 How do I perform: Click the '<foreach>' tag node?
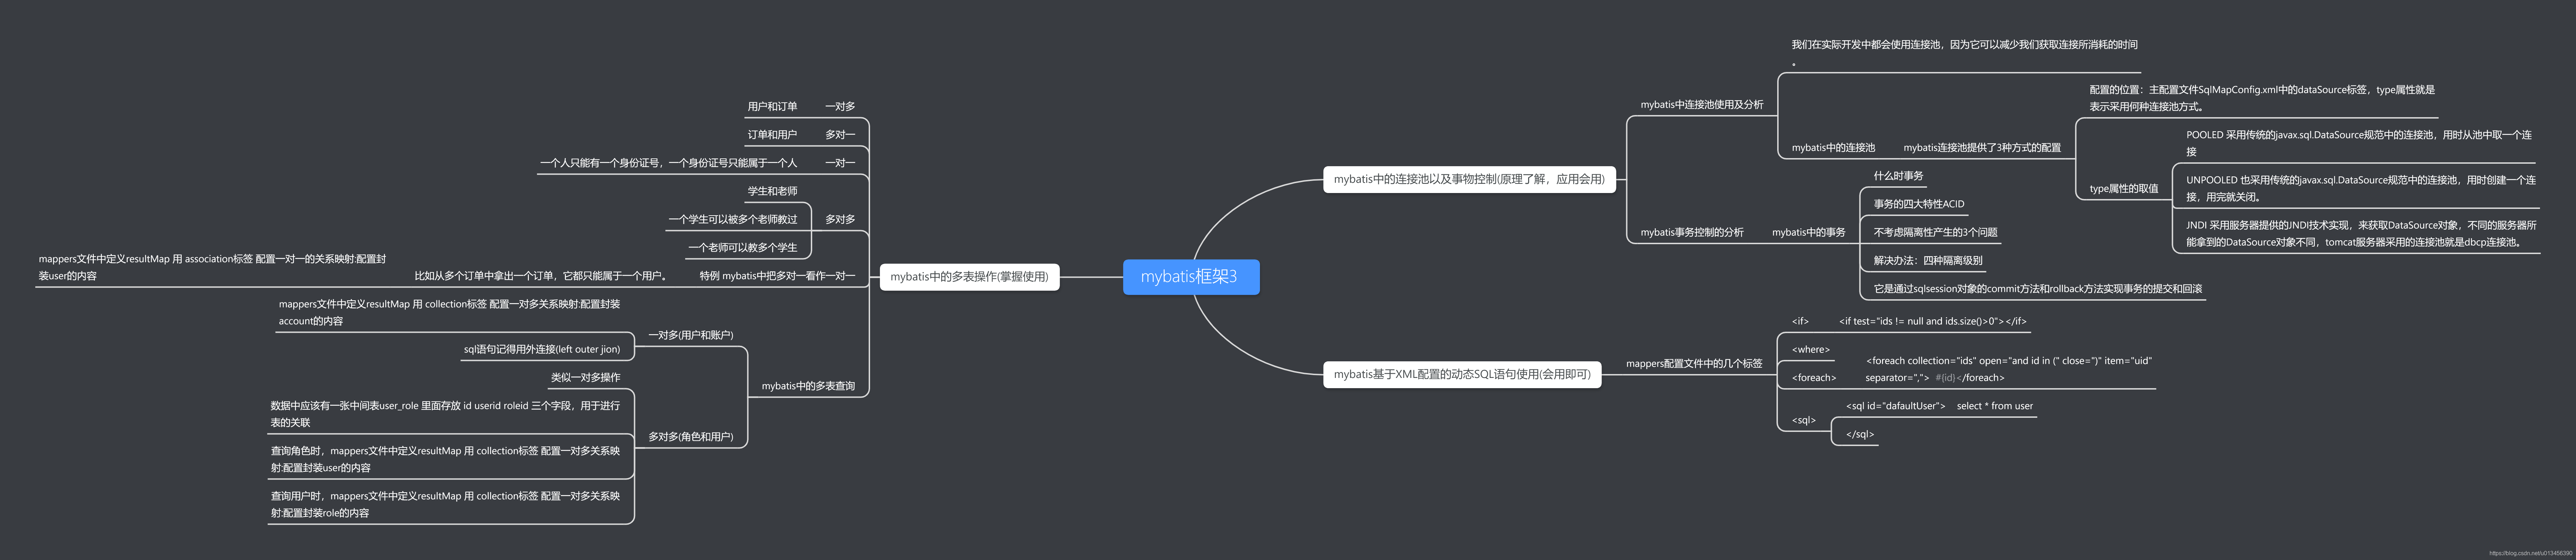point(1814,378)
